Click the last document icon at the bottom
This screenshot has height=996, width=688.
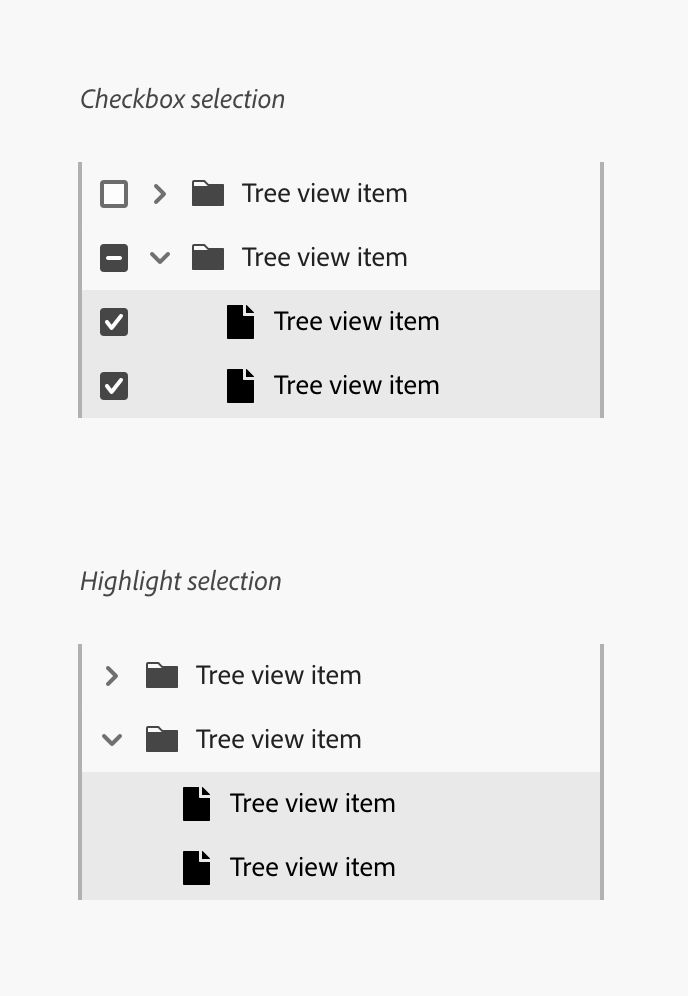195,867
